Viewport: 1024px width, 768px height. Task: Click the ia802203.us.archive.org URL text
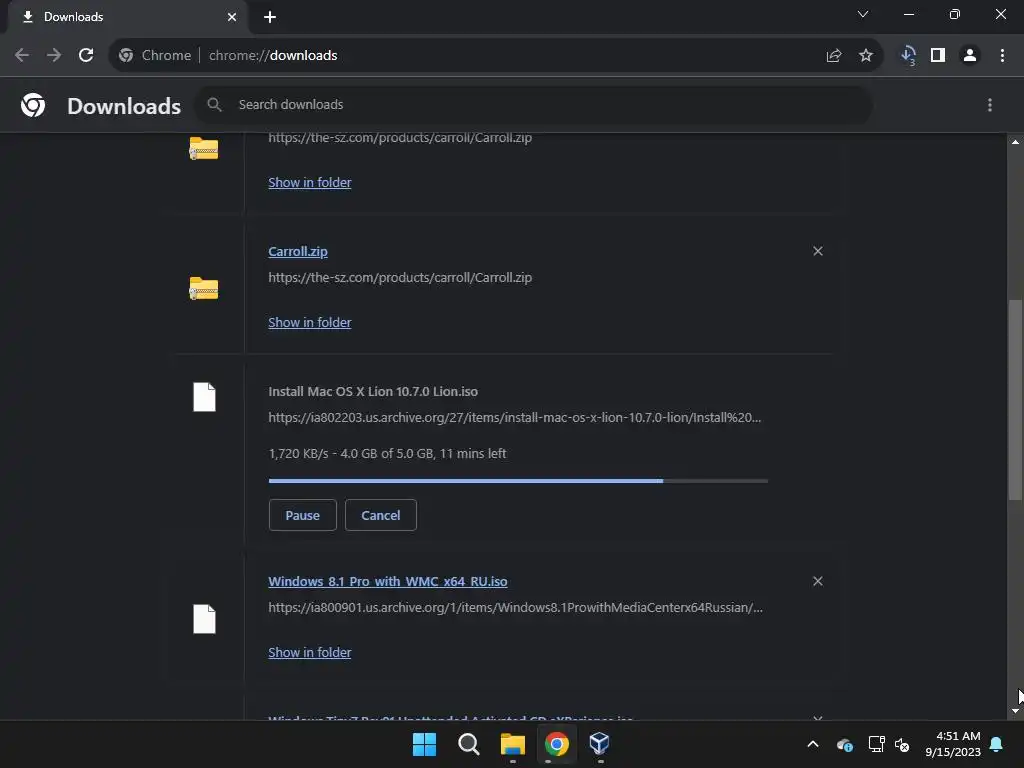(515, 417)
